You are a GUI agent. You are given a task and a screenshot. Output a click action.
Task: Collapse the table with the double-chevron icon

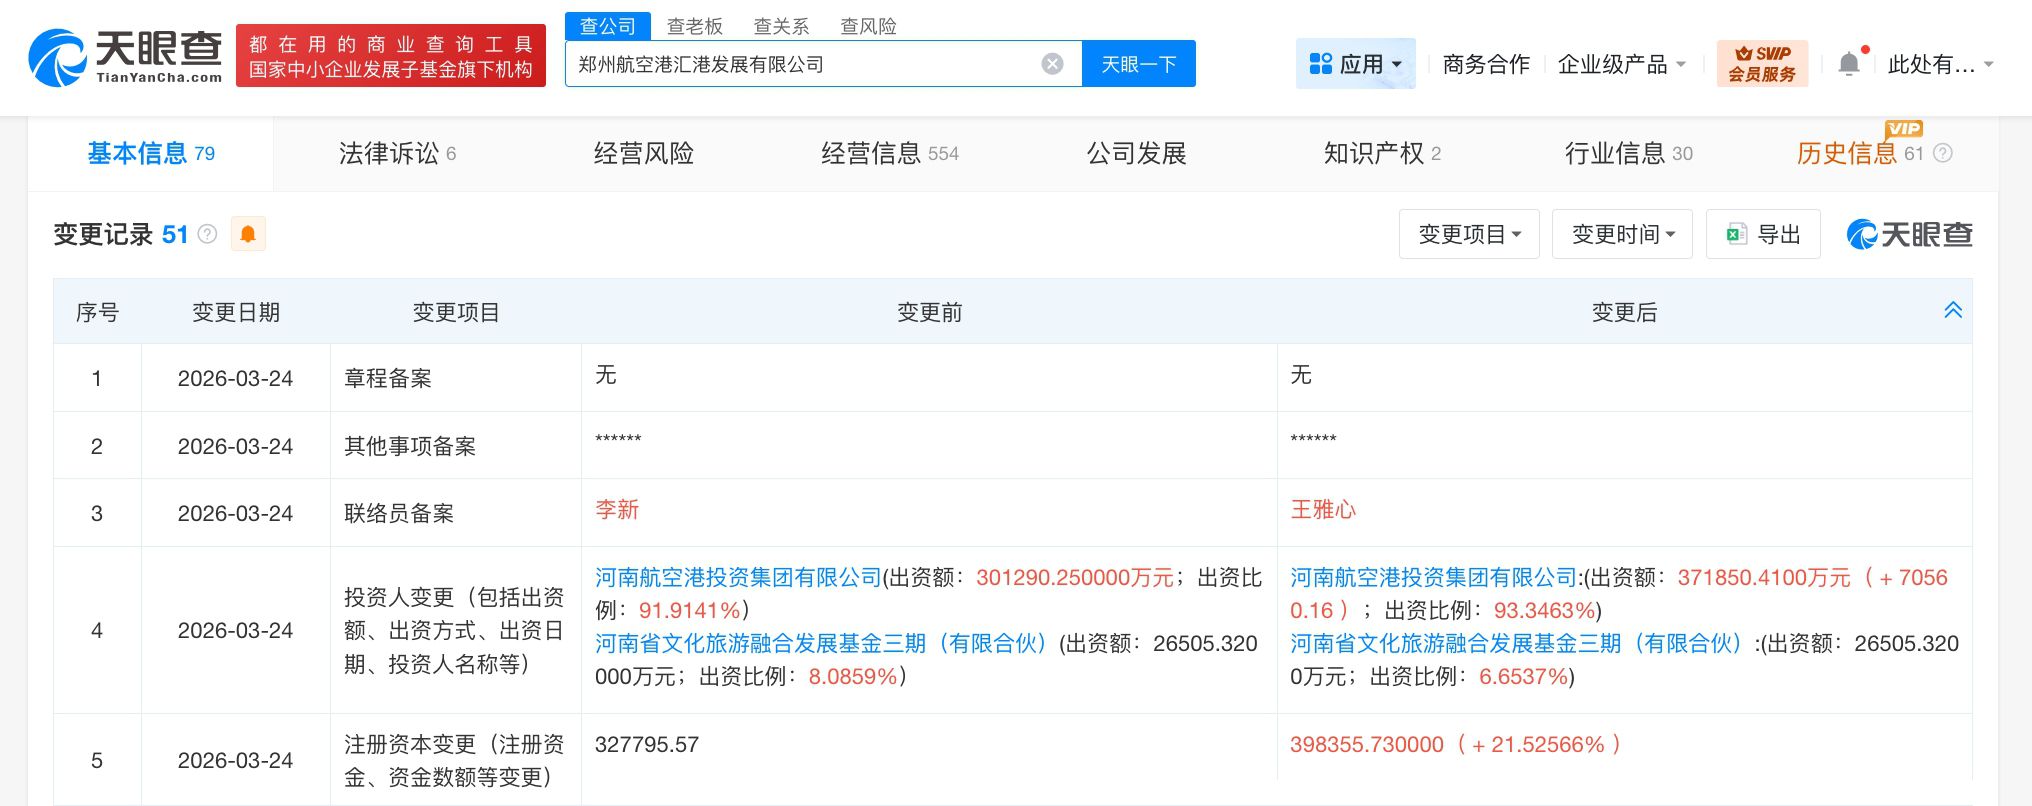1952,310
